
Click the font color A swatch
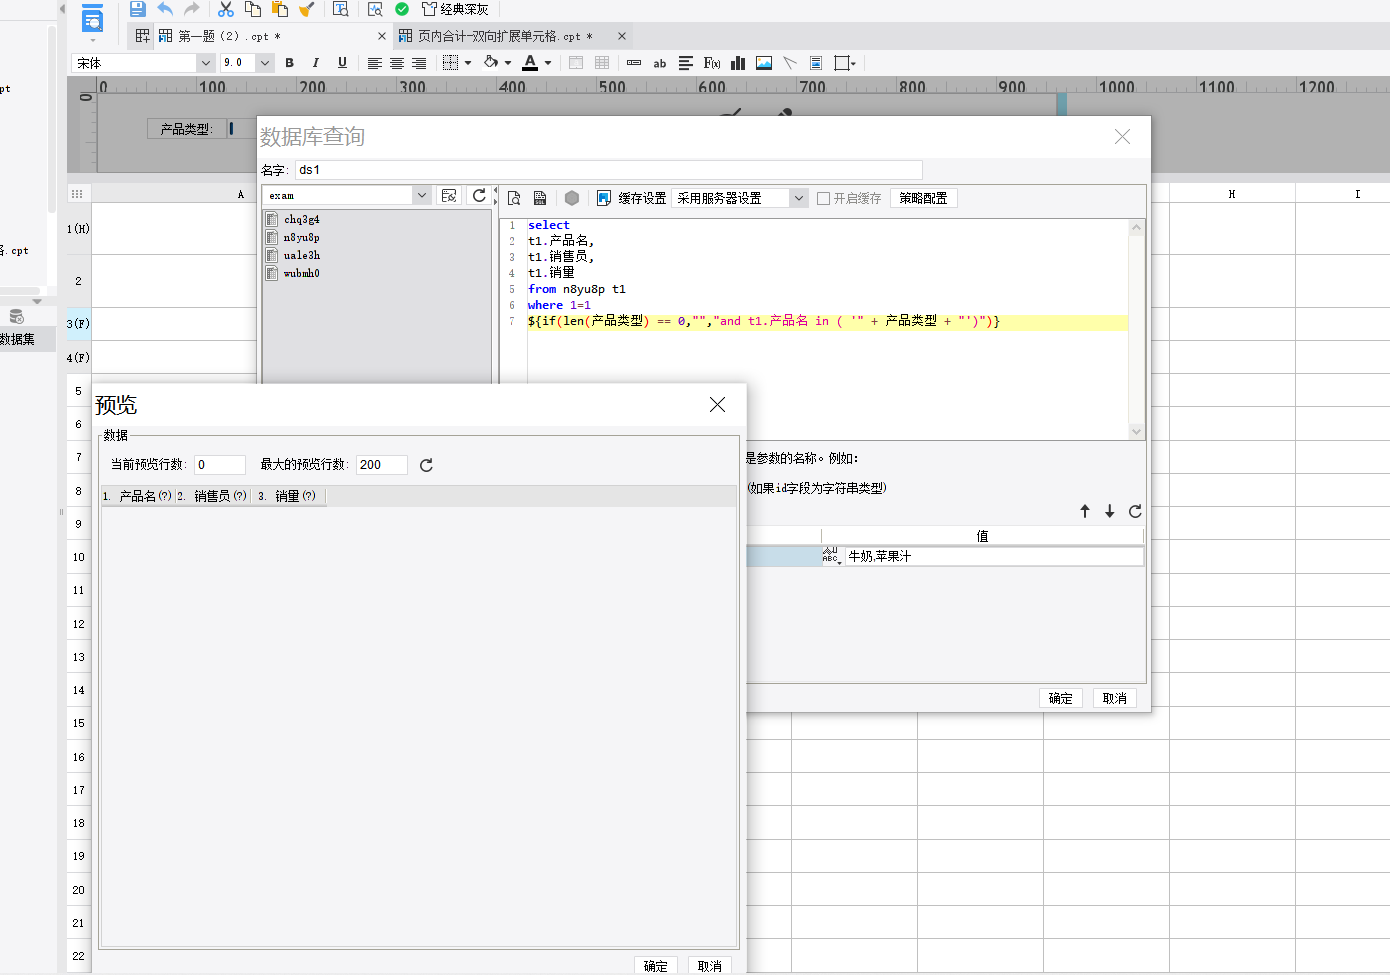(x=530, y=63)
